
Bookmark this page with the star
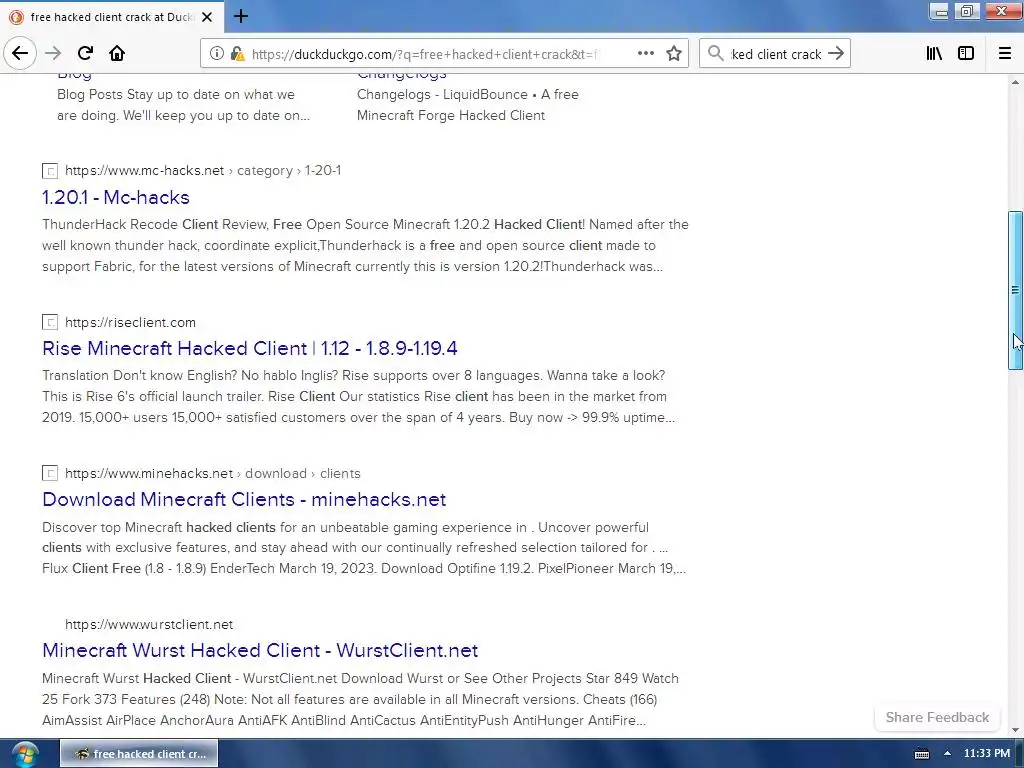674,54
